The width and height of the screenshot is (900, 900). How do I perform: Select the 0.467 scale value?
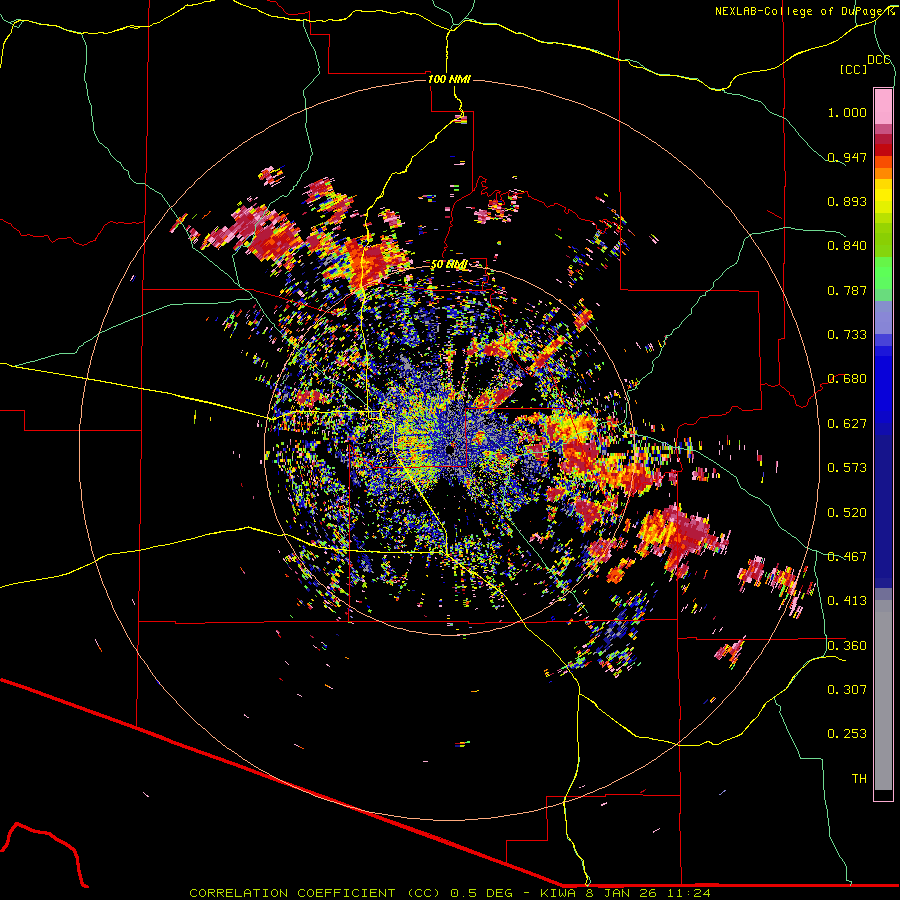tap(847, 557)
